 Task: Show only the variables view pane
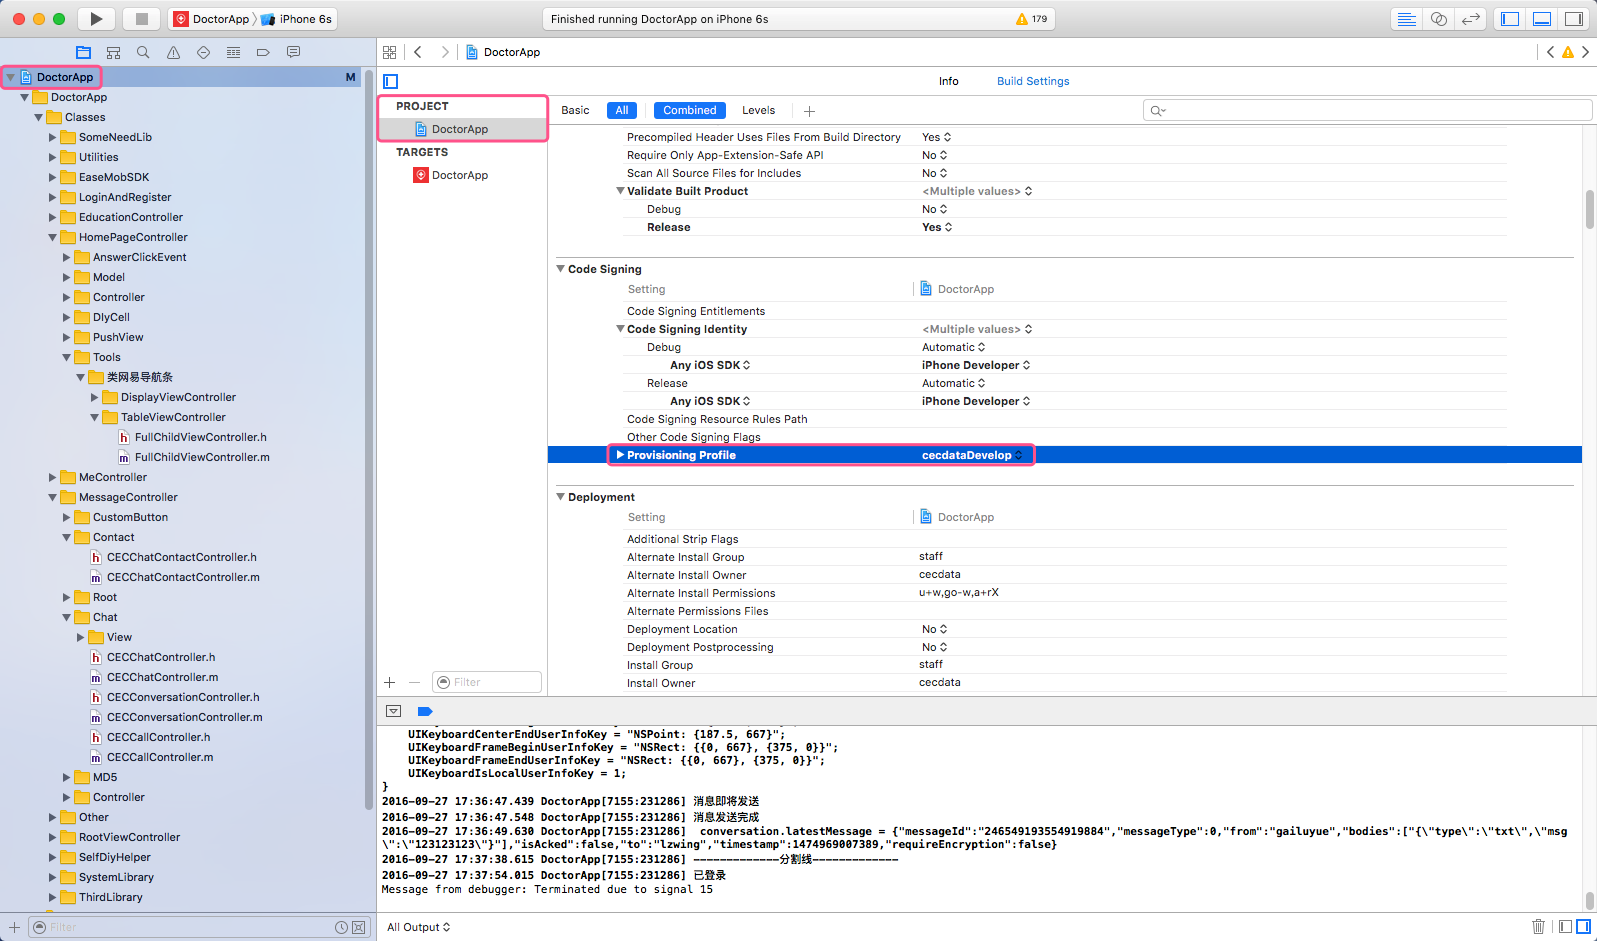pyautogui.click(x=1565, y=927)
